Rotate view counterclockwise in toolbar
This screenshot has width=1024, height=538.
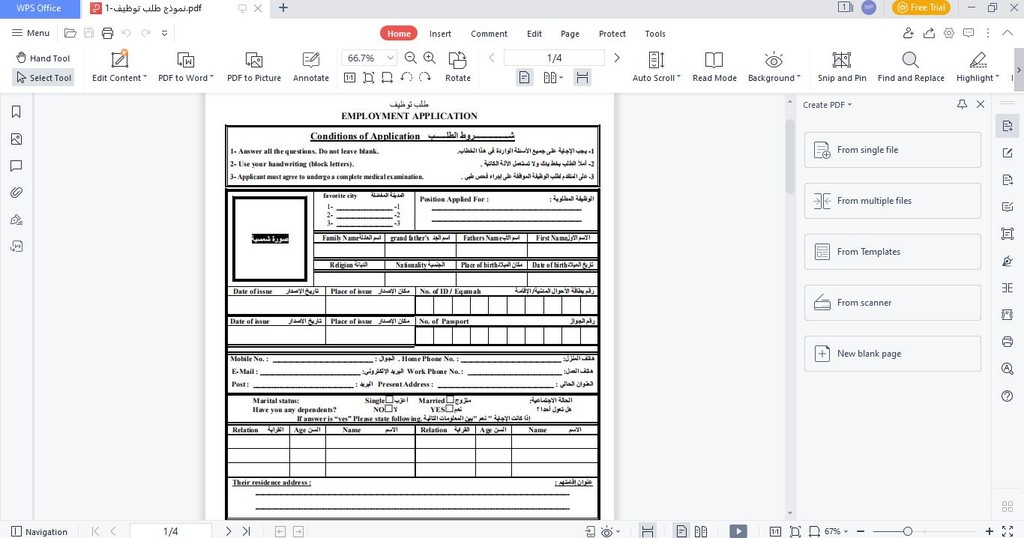pos(406,78)
